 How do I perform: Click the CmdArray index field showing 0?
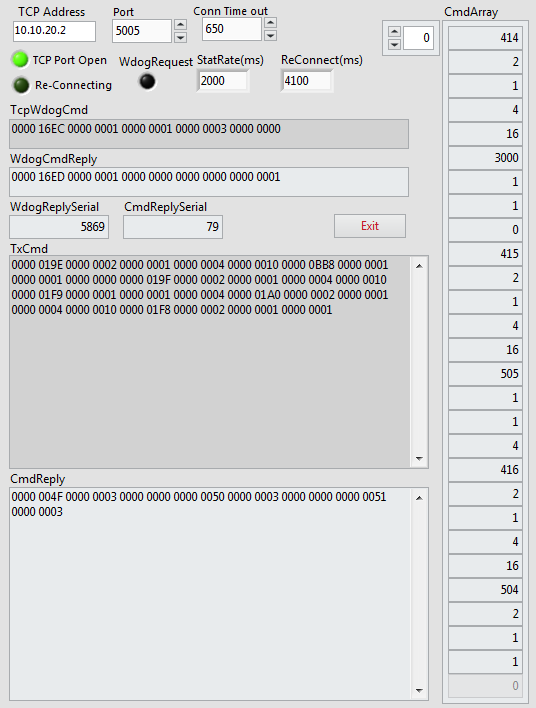coord(418,38)
